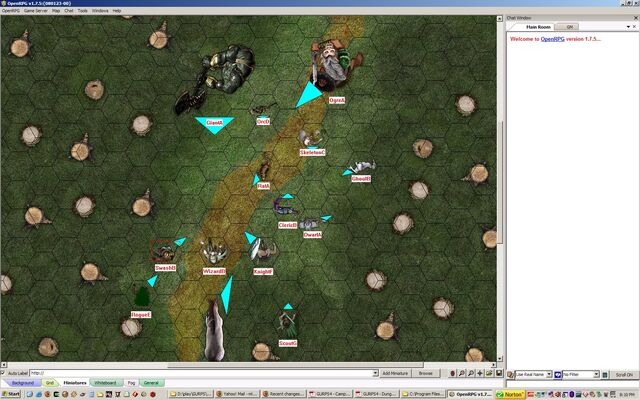Toggle the Auto Label checkbox
The image size is (640, 400).
[x=3, y=373]
